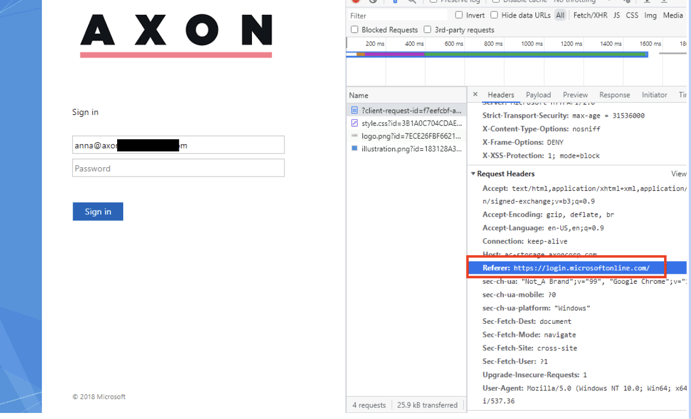Click the sec-ch-ua-mobile header line
Screen dimensions: 691x419
(519, 294)
